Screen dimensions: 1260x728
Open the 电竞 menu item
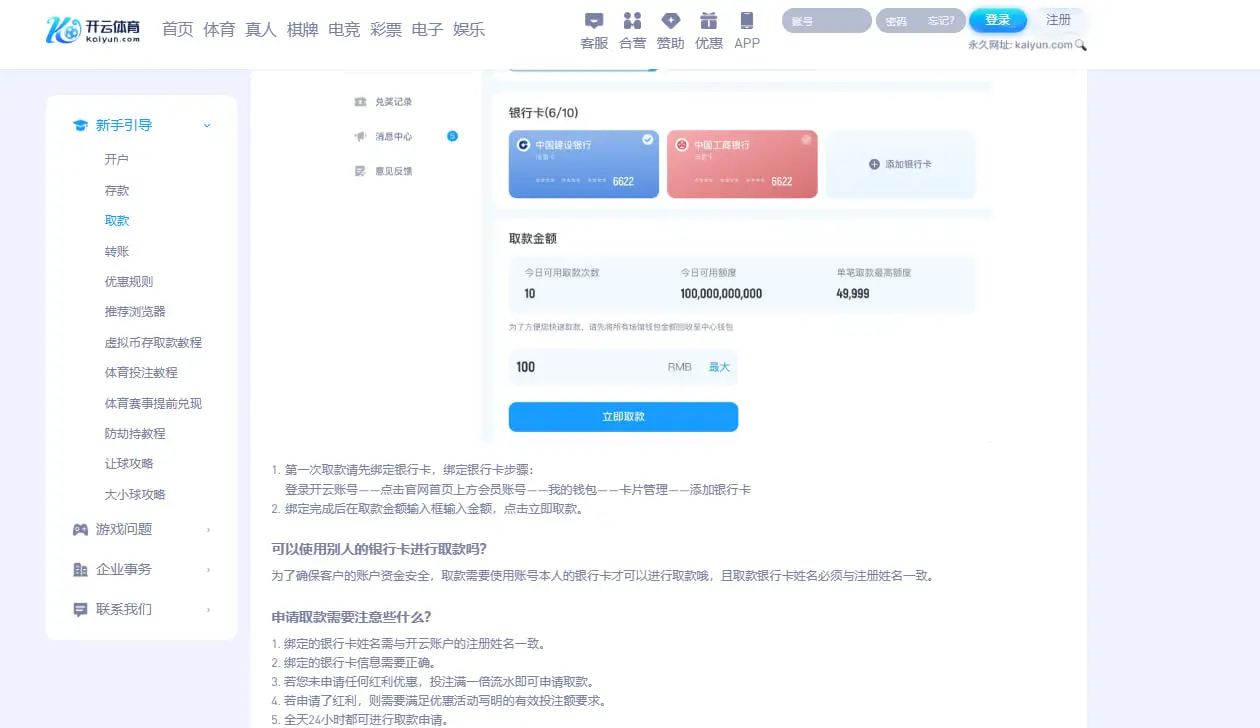tap(343, 30)
